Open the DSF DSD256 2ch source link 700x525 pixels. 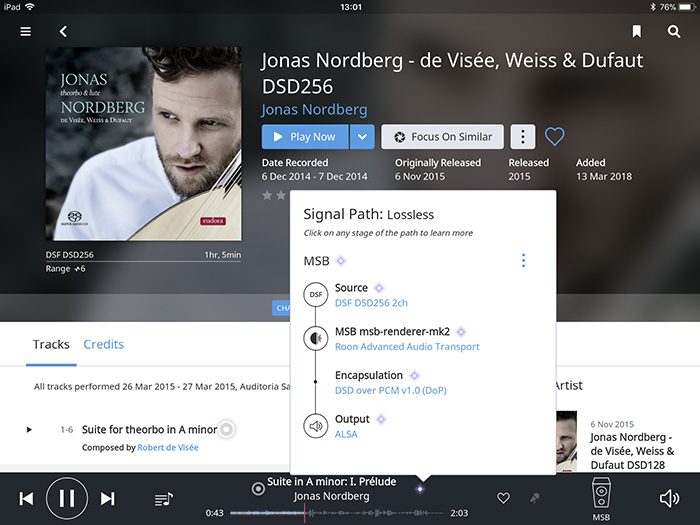click(371, 303)
